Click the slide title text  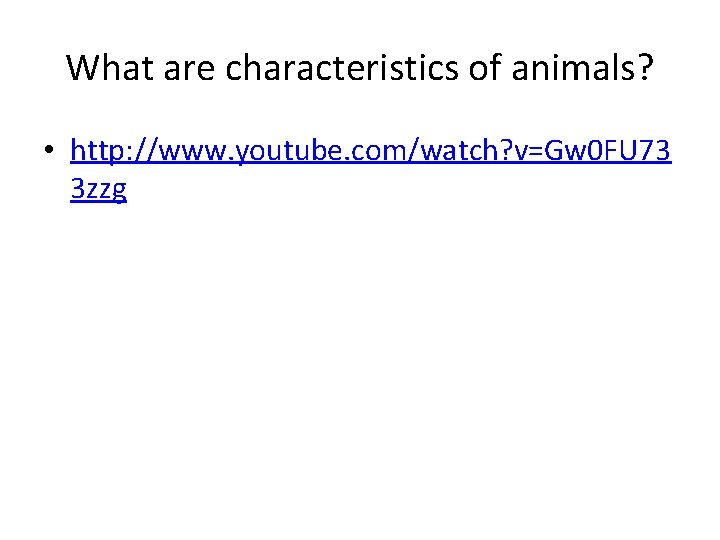(x=360, y=68)
